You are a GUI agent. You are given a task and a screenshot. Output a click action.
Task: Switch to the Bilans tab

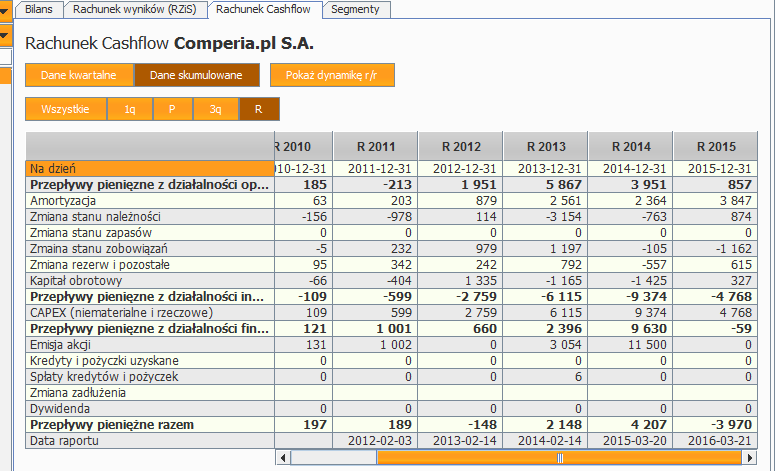tap(39, 9)
